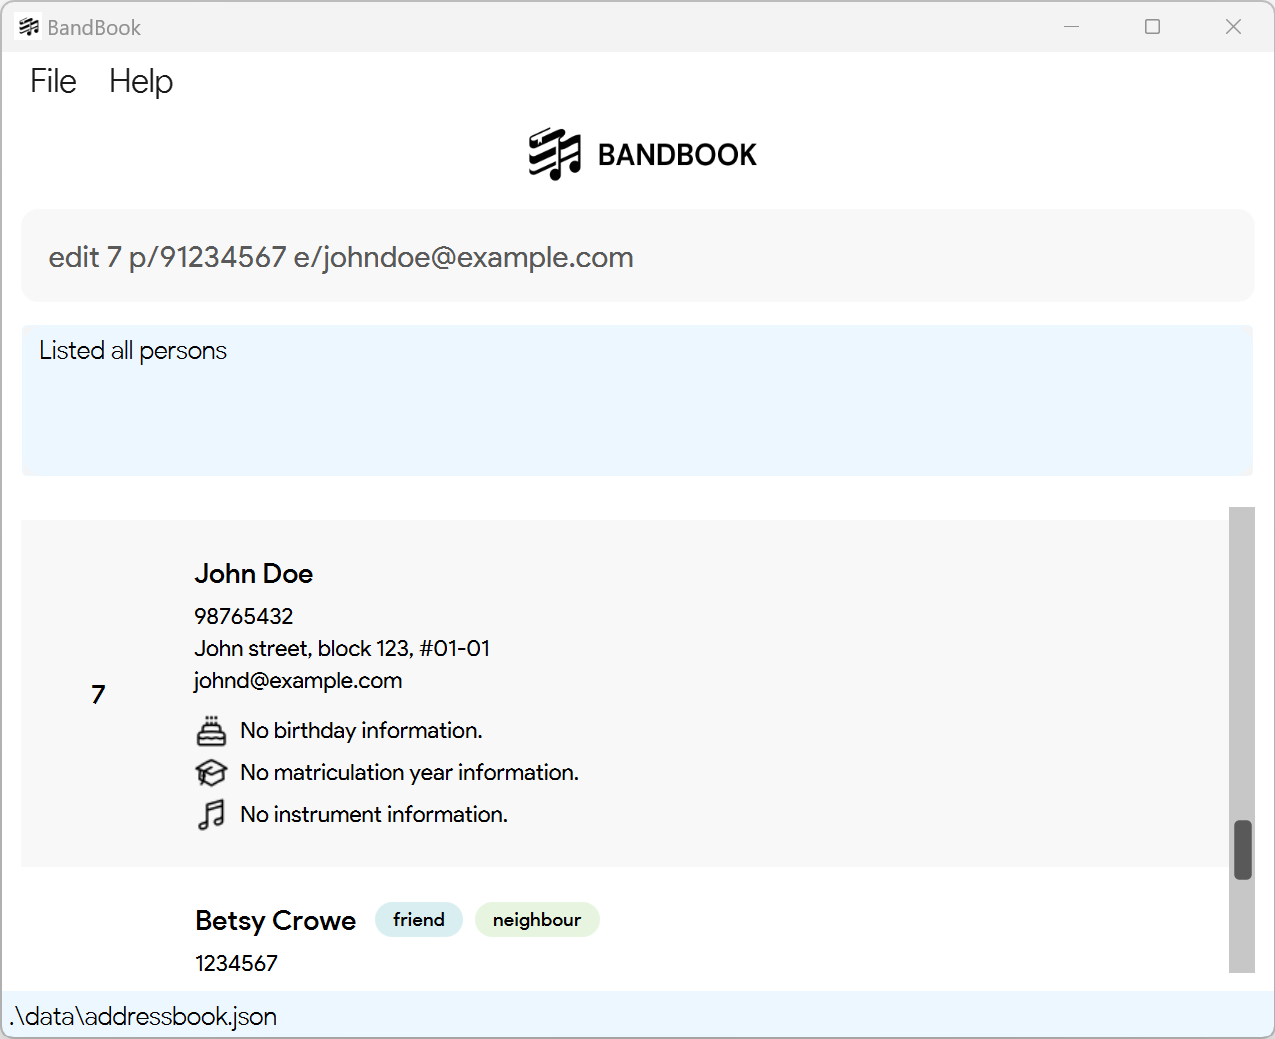This screenshot has height=1039, width=1275.
Task: Click the graduation cap matriculation icon
Action: click(x=211, y=773)
